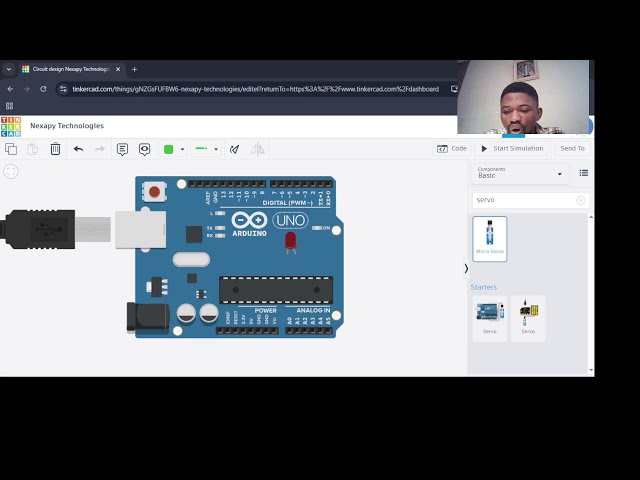640x480 pixels.
Task: Close the Circuit design browser tab
Action: click(x=118, y=69)
